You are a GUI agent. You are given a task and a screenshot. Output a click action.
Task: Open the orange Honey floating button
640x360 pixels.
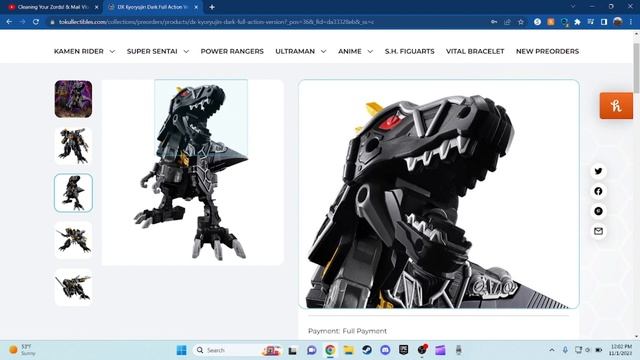(616, 106)
